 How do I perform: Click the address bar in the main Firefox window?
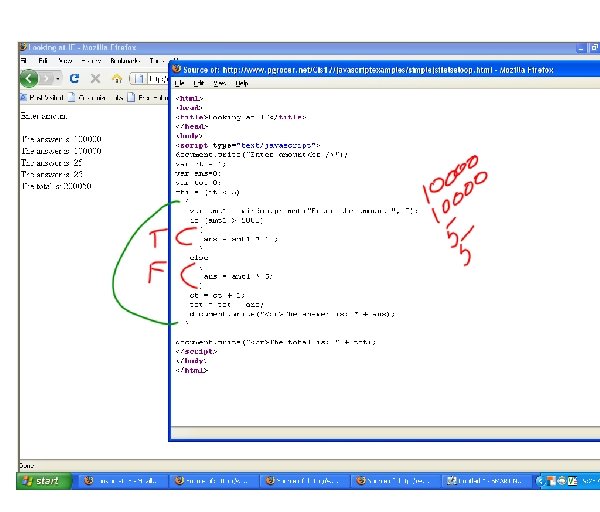(149, 79)
